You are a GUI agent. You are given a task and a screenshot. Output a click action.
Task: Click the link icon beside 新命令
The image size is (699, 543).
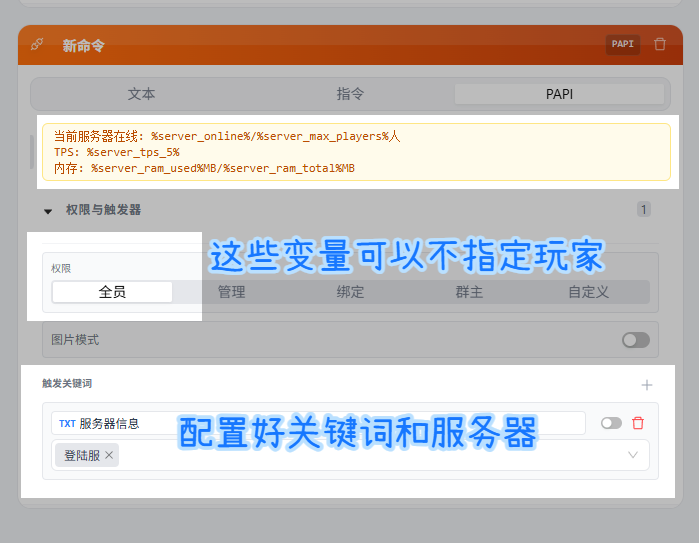pyautogui.click(x=37, y=44)
